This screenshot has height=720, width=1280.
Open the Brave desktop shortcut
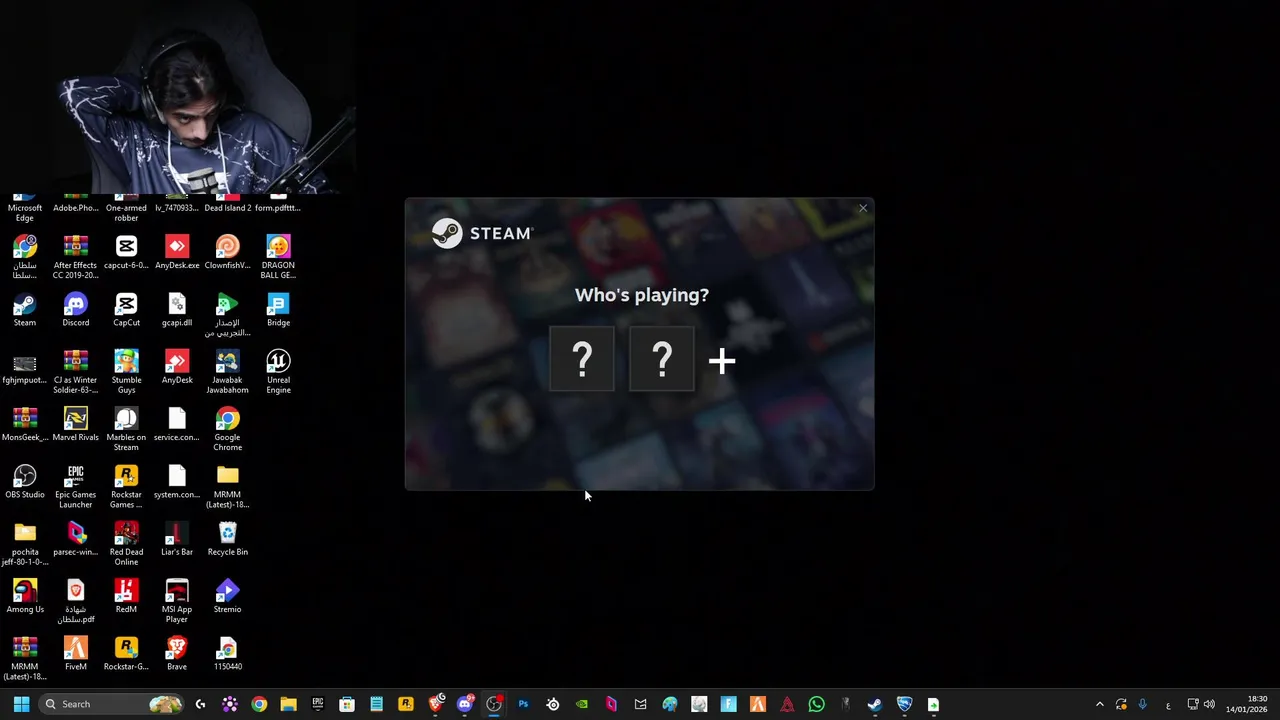pyautogui.click(x=177, y=653)
